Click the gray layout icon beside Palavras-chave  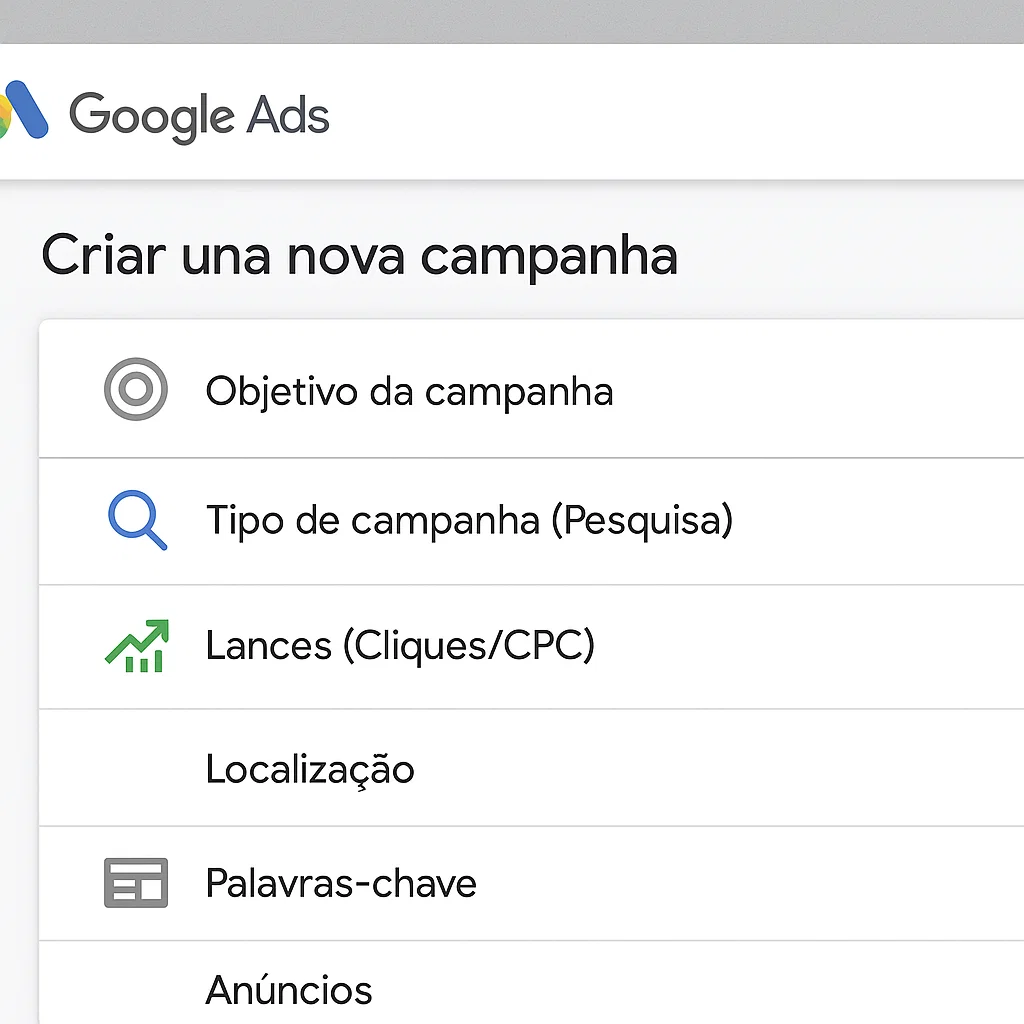[136, 883]
